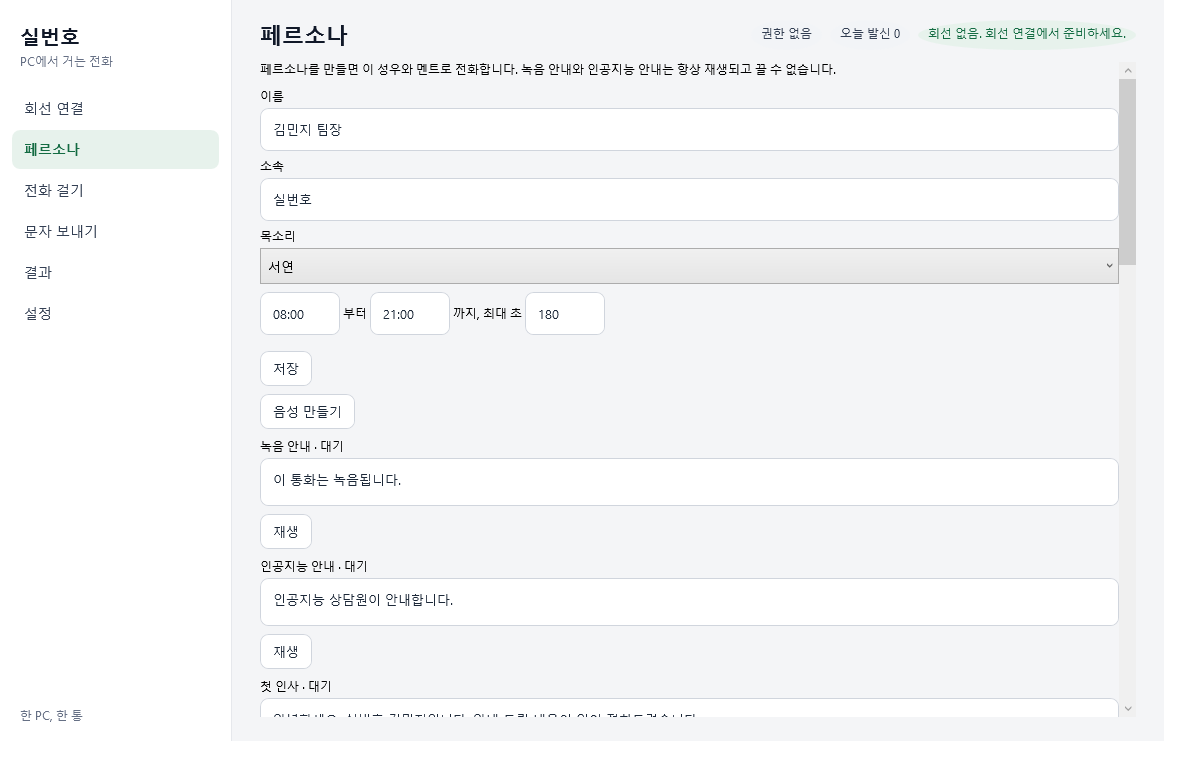Click the 권한 없음 status label
Image resolution: width=1180 pixels, height=780 pixels.
(x=786, y=33)
